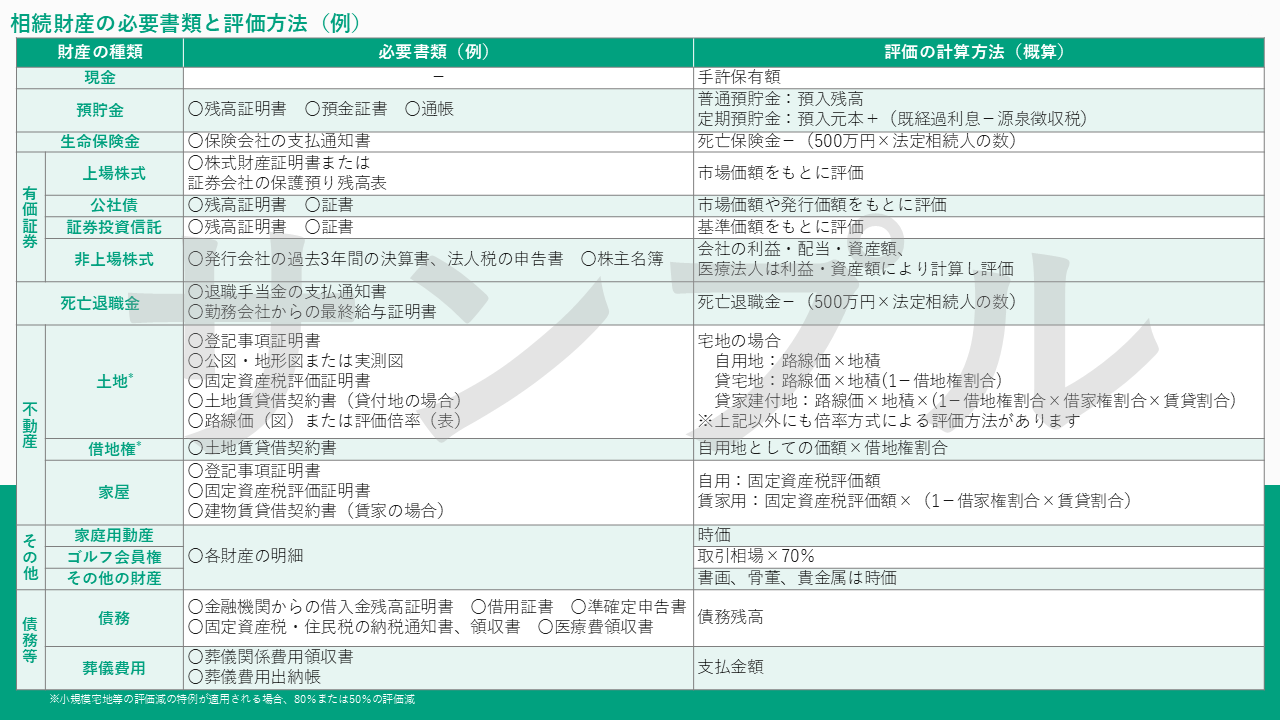Screen dimensions: 1280x720
Task: Click the 普通預貯金：預入残高 line
Action: (780, 99)
